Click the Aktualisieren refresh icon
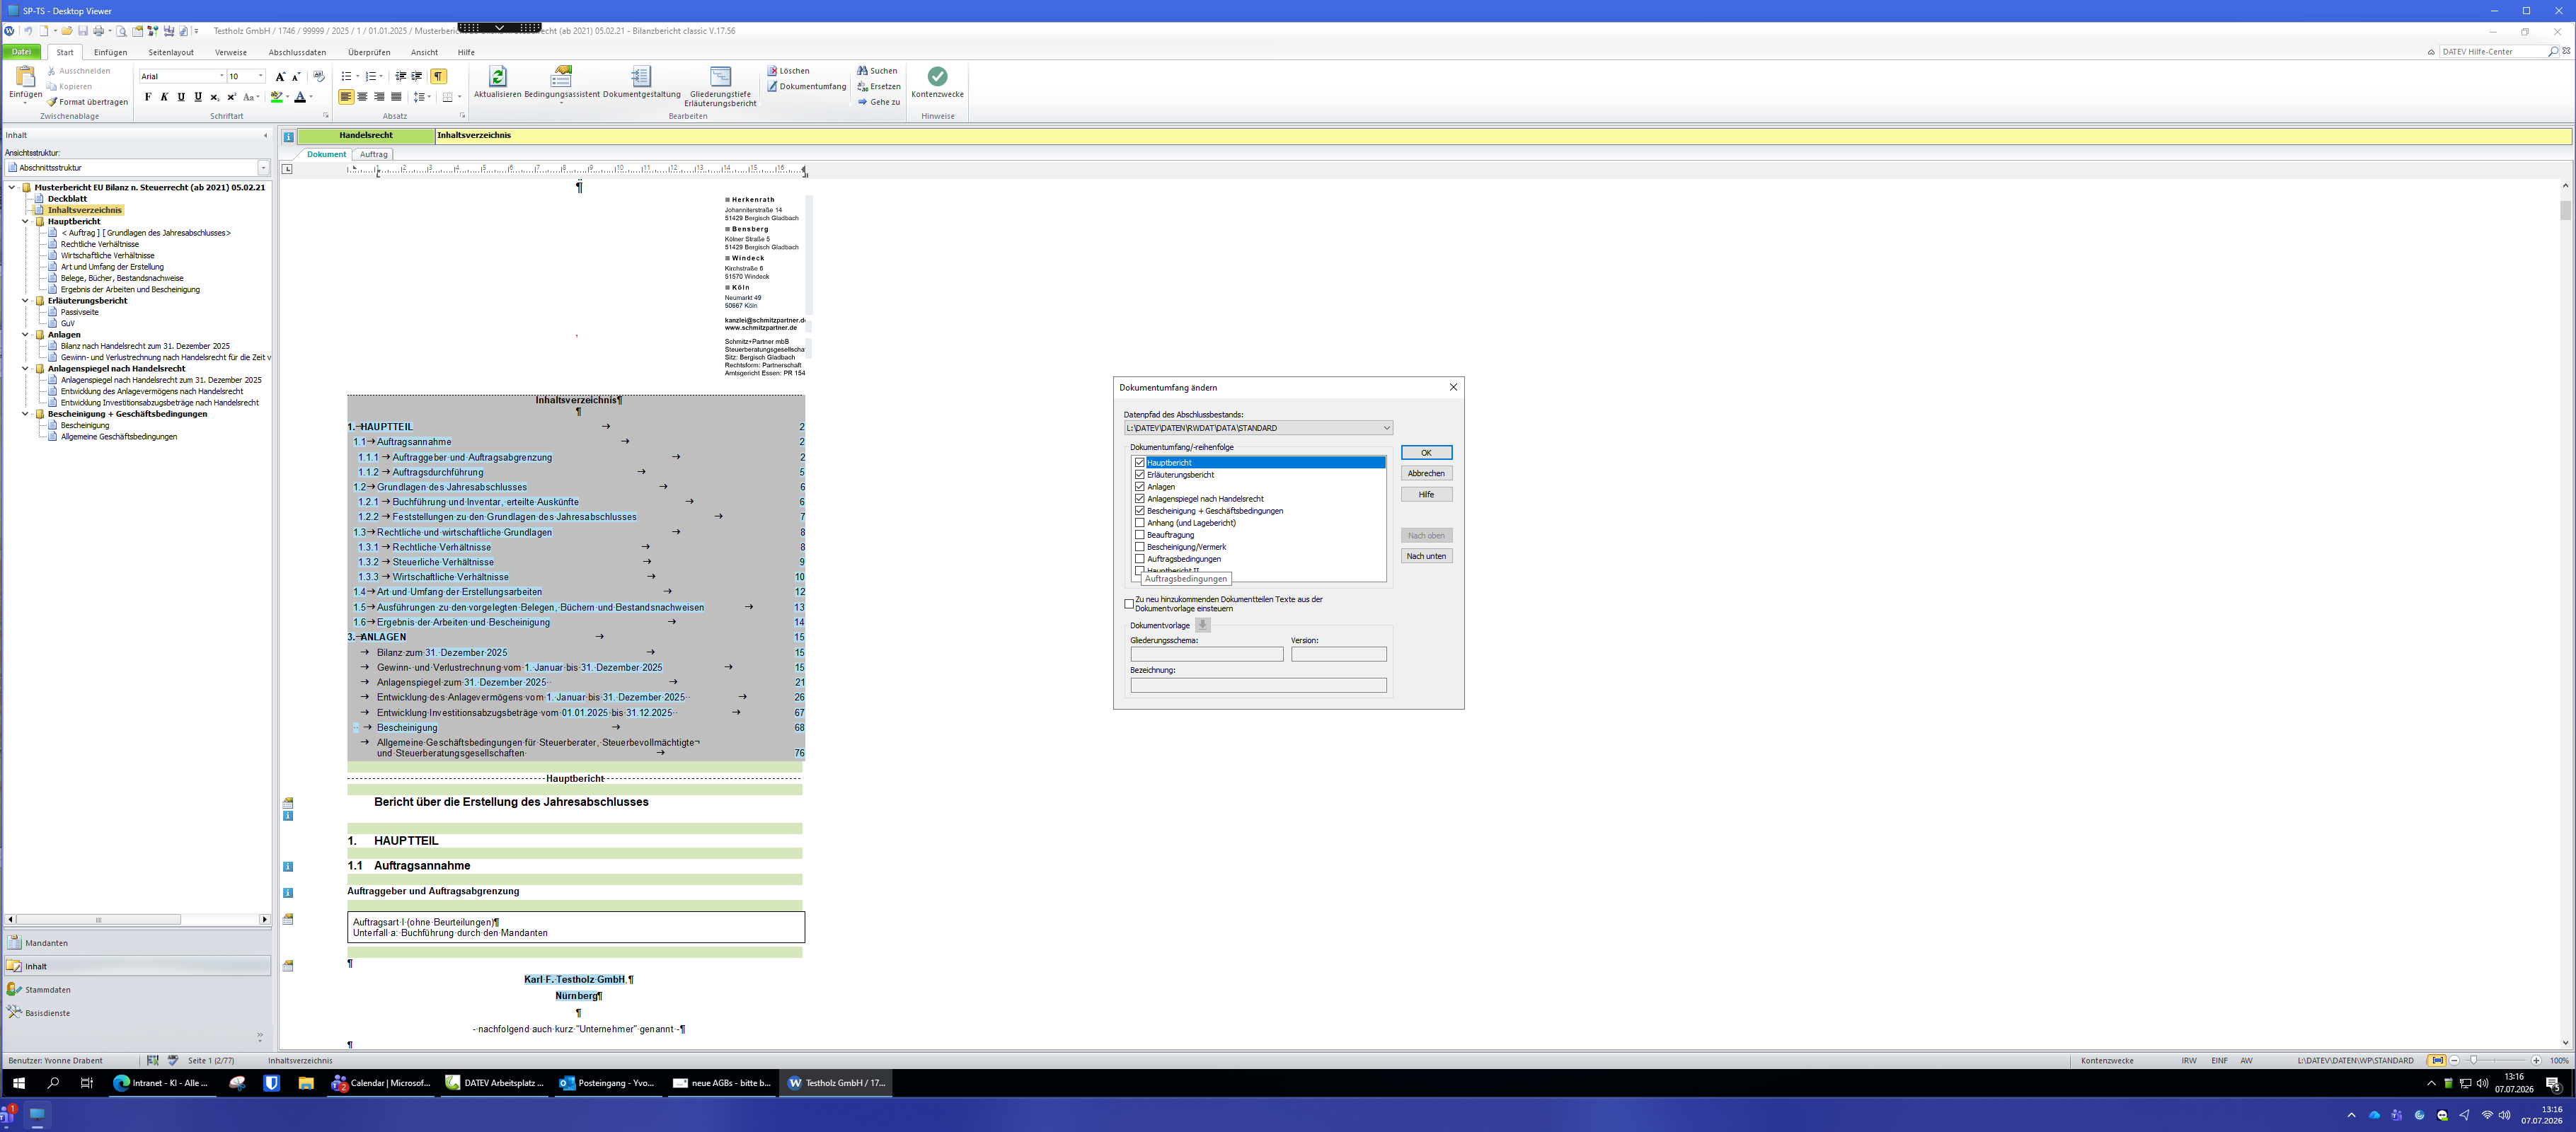Screen dimensions: 2576x1132 [497, 77]
